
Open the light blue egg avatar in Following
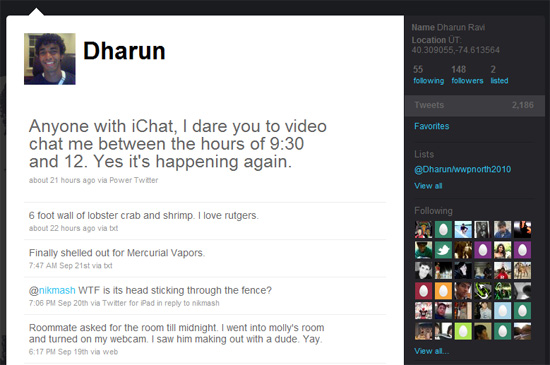coord(503,311)
